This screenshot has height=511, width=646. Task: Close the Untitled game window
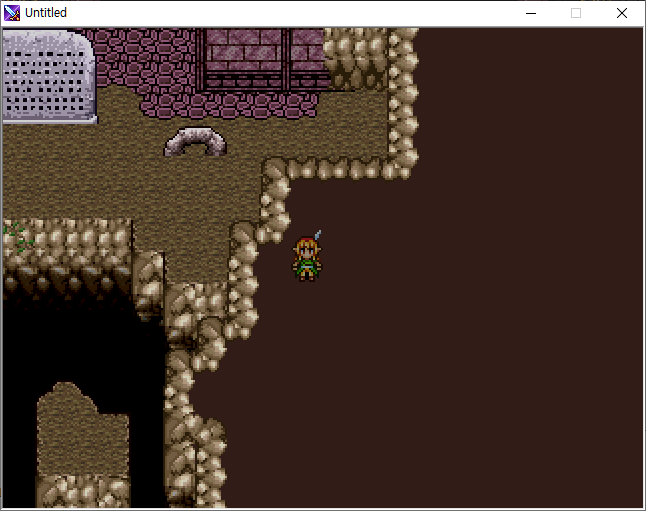pyautogui.click(x=622, y=13)
